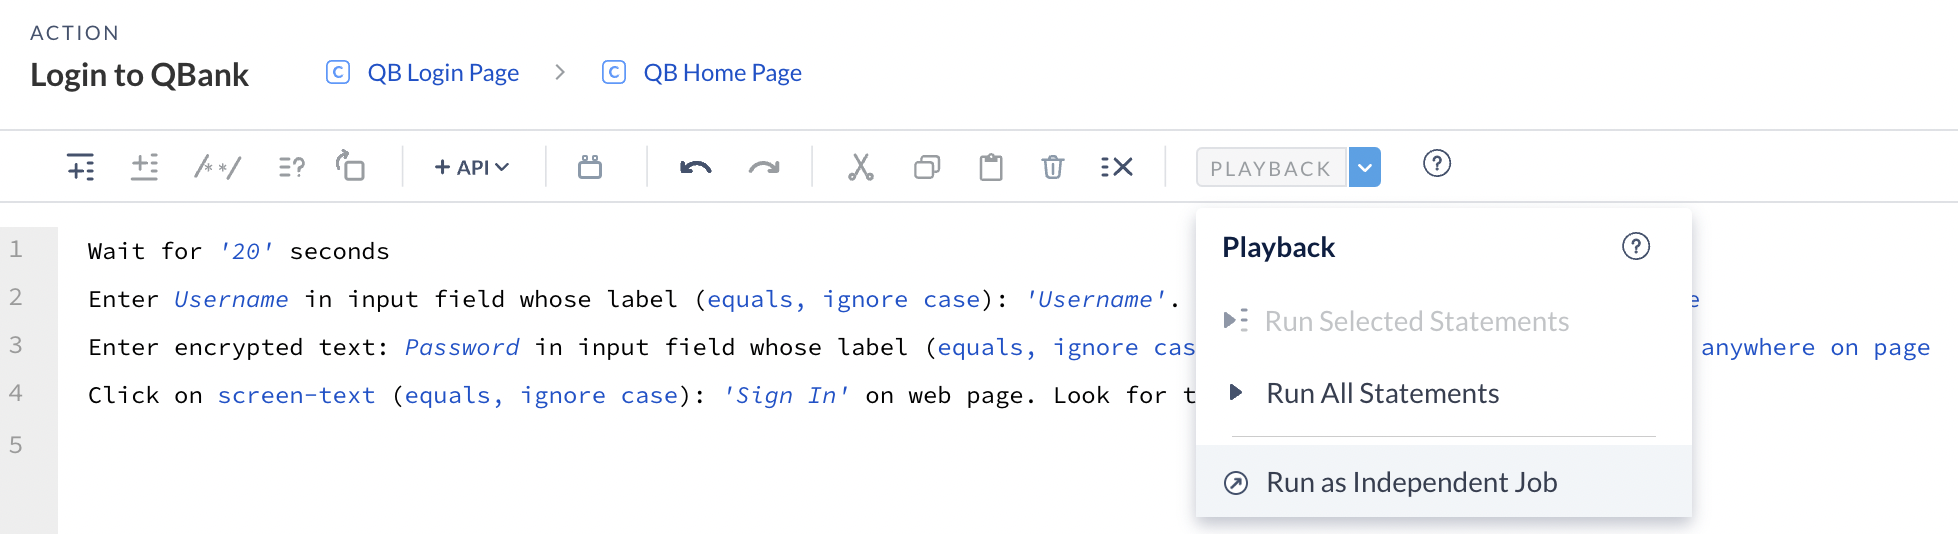Click the insert statement icon in toolbar
Image resolution: width=1958 pixels, height=534 pixels.
80,167
